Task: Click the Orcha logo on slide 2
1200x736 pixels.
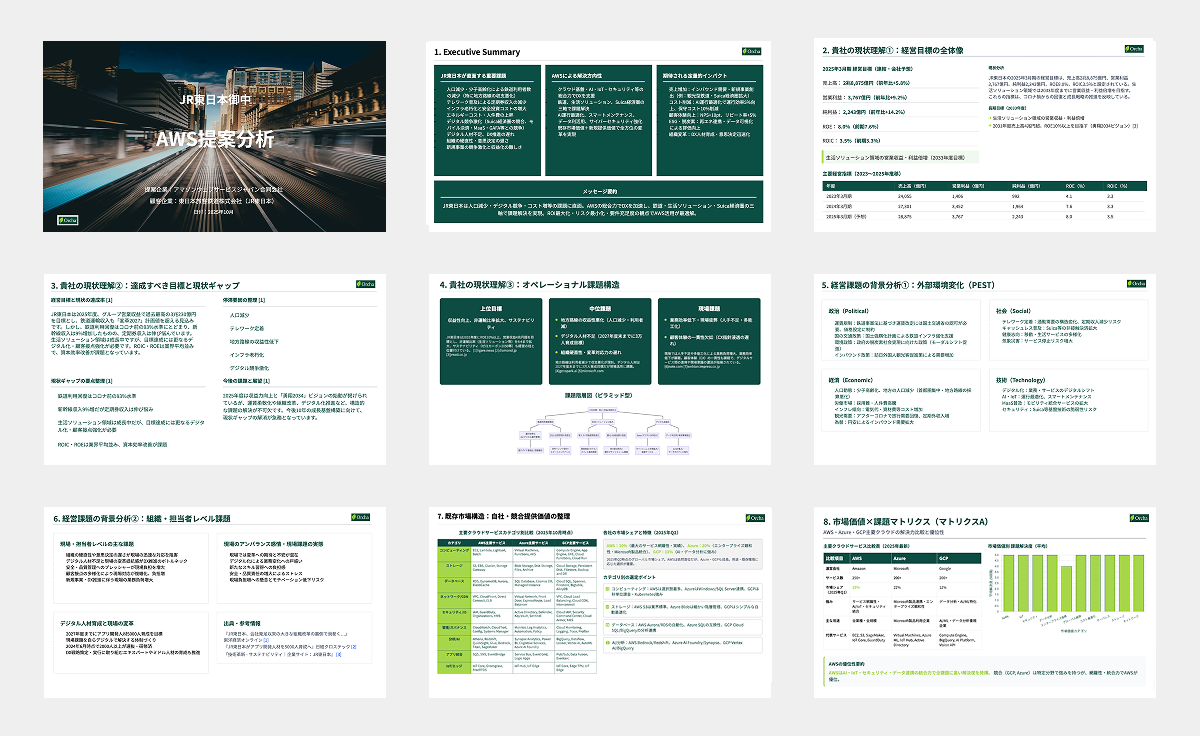Action: (1136, 49)
